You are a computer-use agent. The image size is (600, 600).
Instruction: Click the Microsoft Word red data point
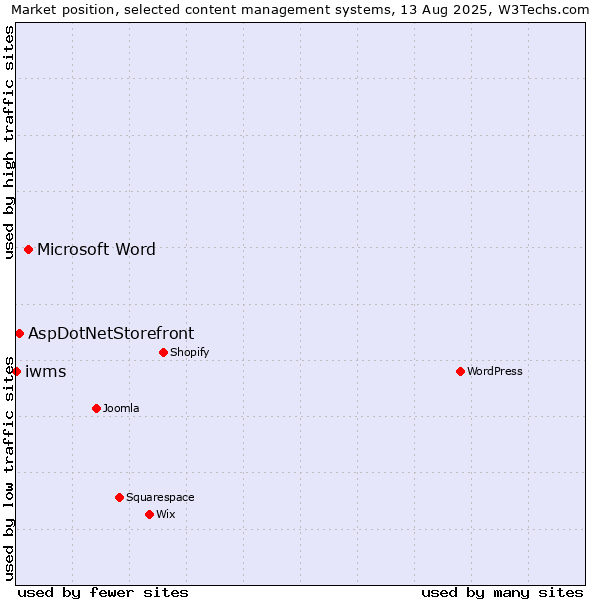(28, 249)
